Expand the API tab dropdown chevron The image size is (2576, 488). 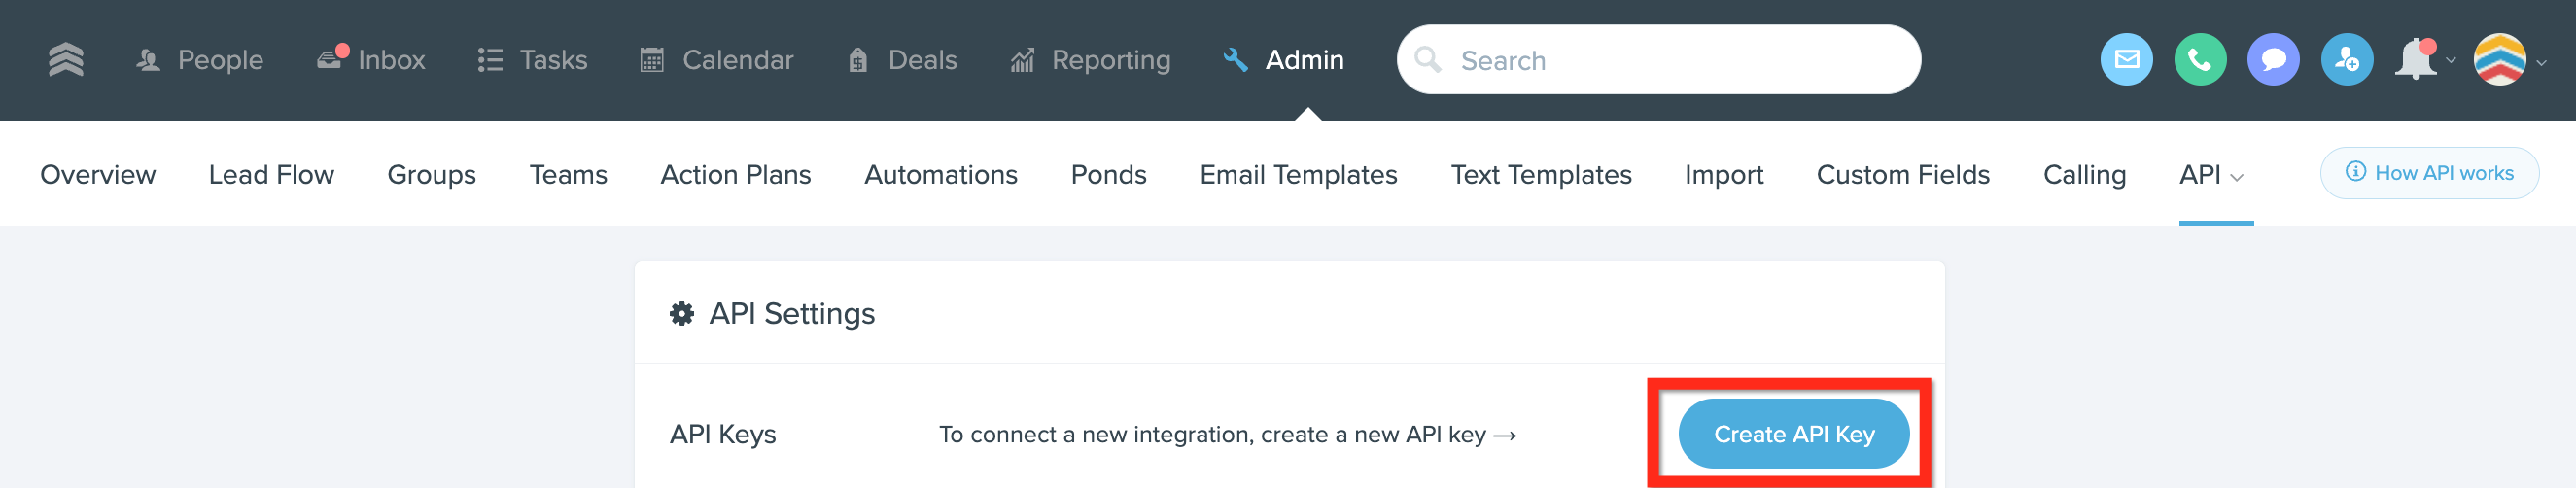tap(2237, 177)
